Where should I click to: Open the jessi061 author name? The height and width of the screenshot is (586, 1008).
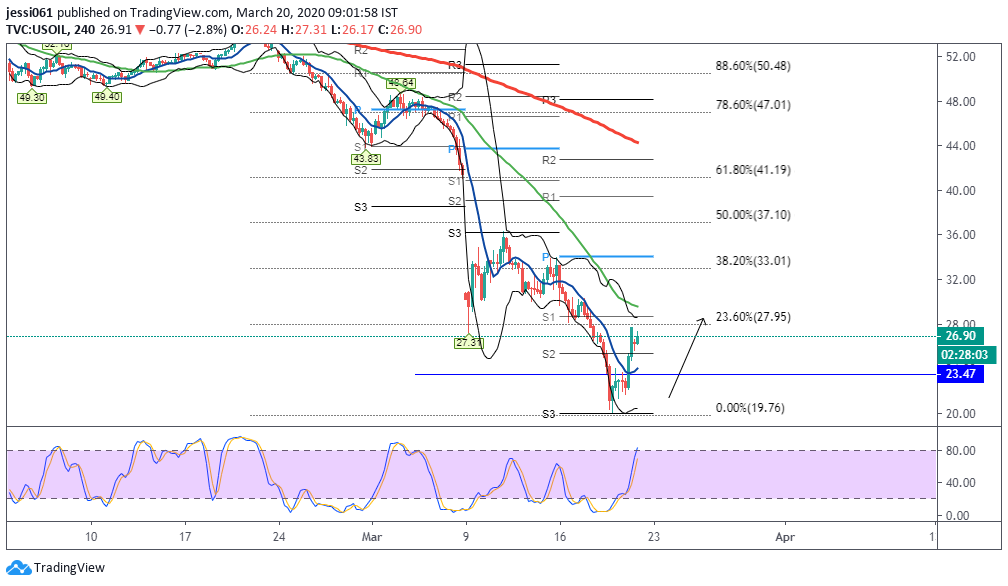click(30, 12)
